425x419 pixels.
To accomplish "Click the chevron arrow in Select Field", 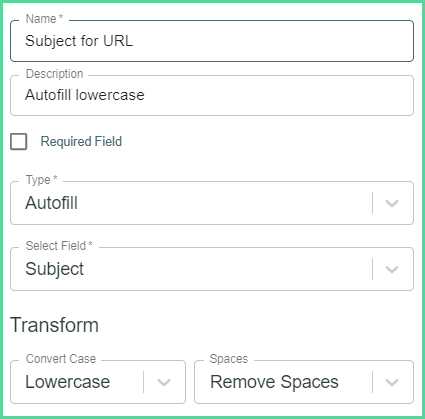I will click(392, 269).
